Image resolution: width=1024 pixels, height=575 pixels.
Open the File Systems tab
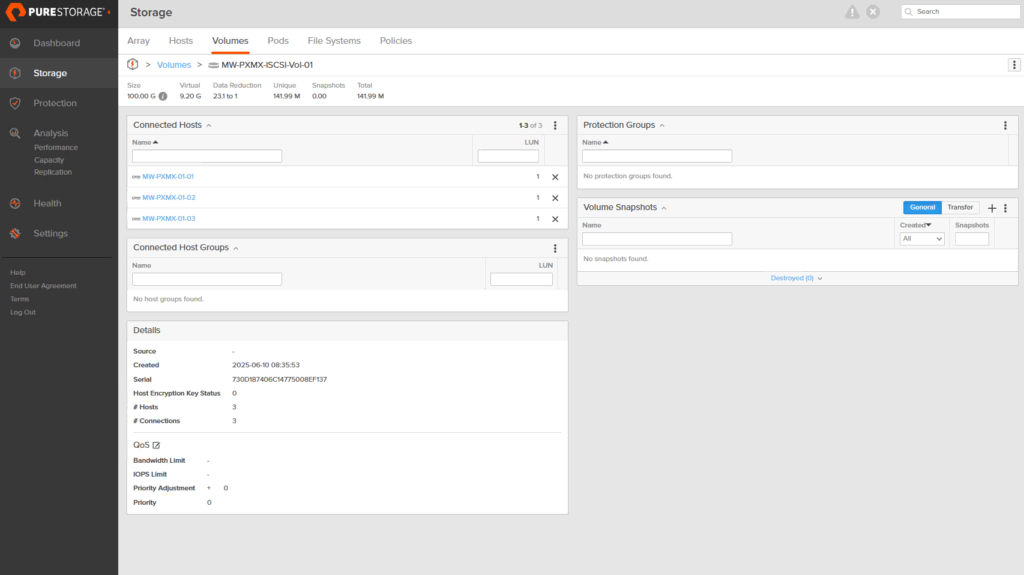334,41
